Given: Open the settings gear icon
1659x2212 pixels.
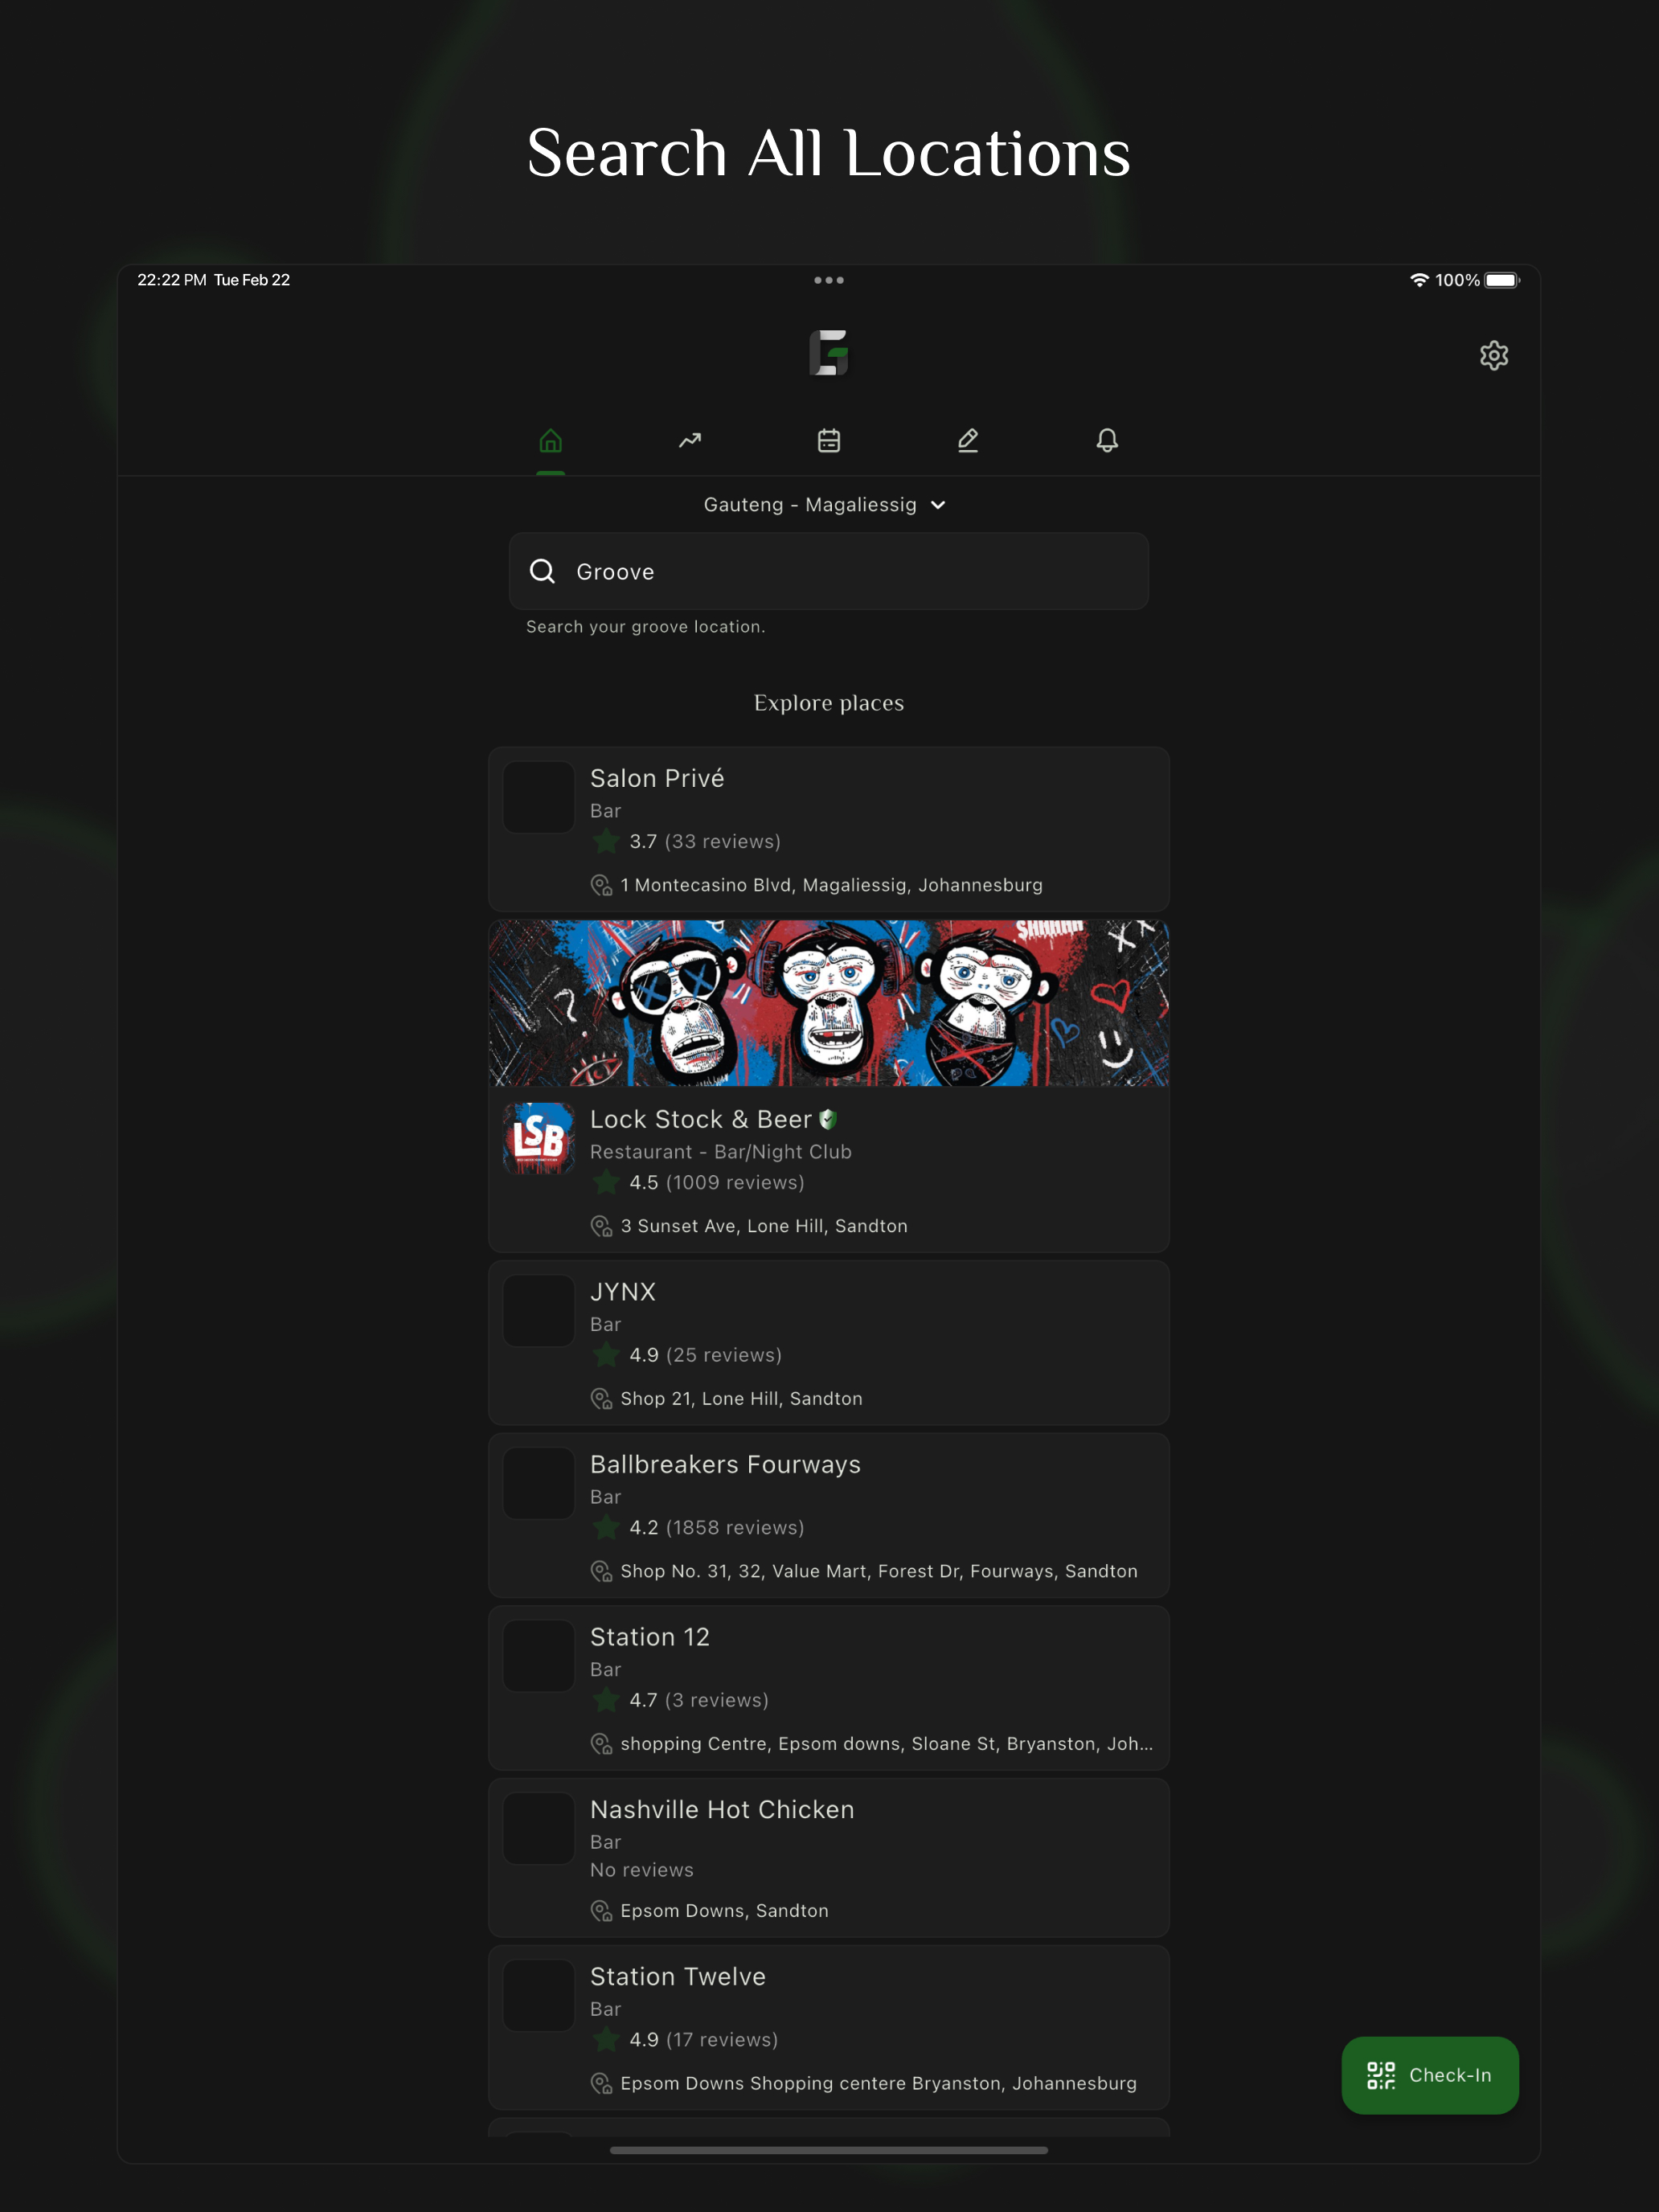Looking at the screenshot, I should pos(1493,355).
